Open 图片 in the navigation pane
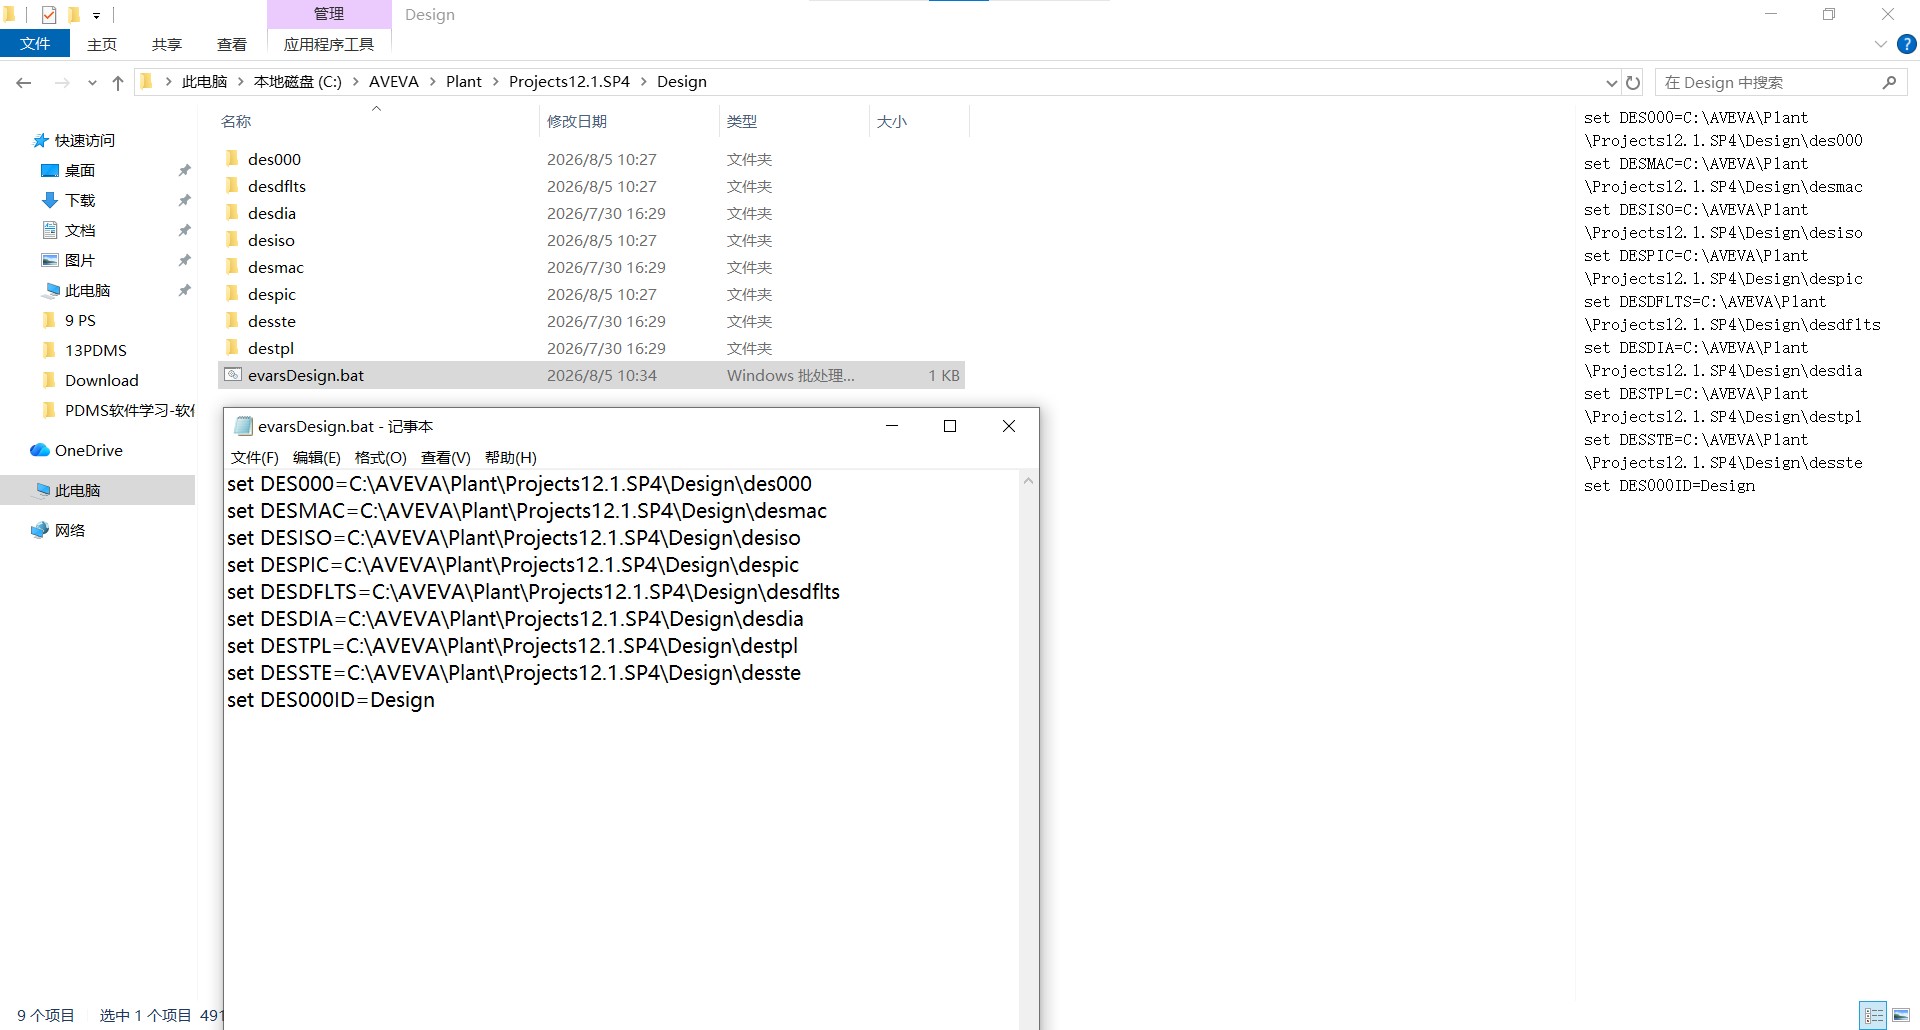 80,260
